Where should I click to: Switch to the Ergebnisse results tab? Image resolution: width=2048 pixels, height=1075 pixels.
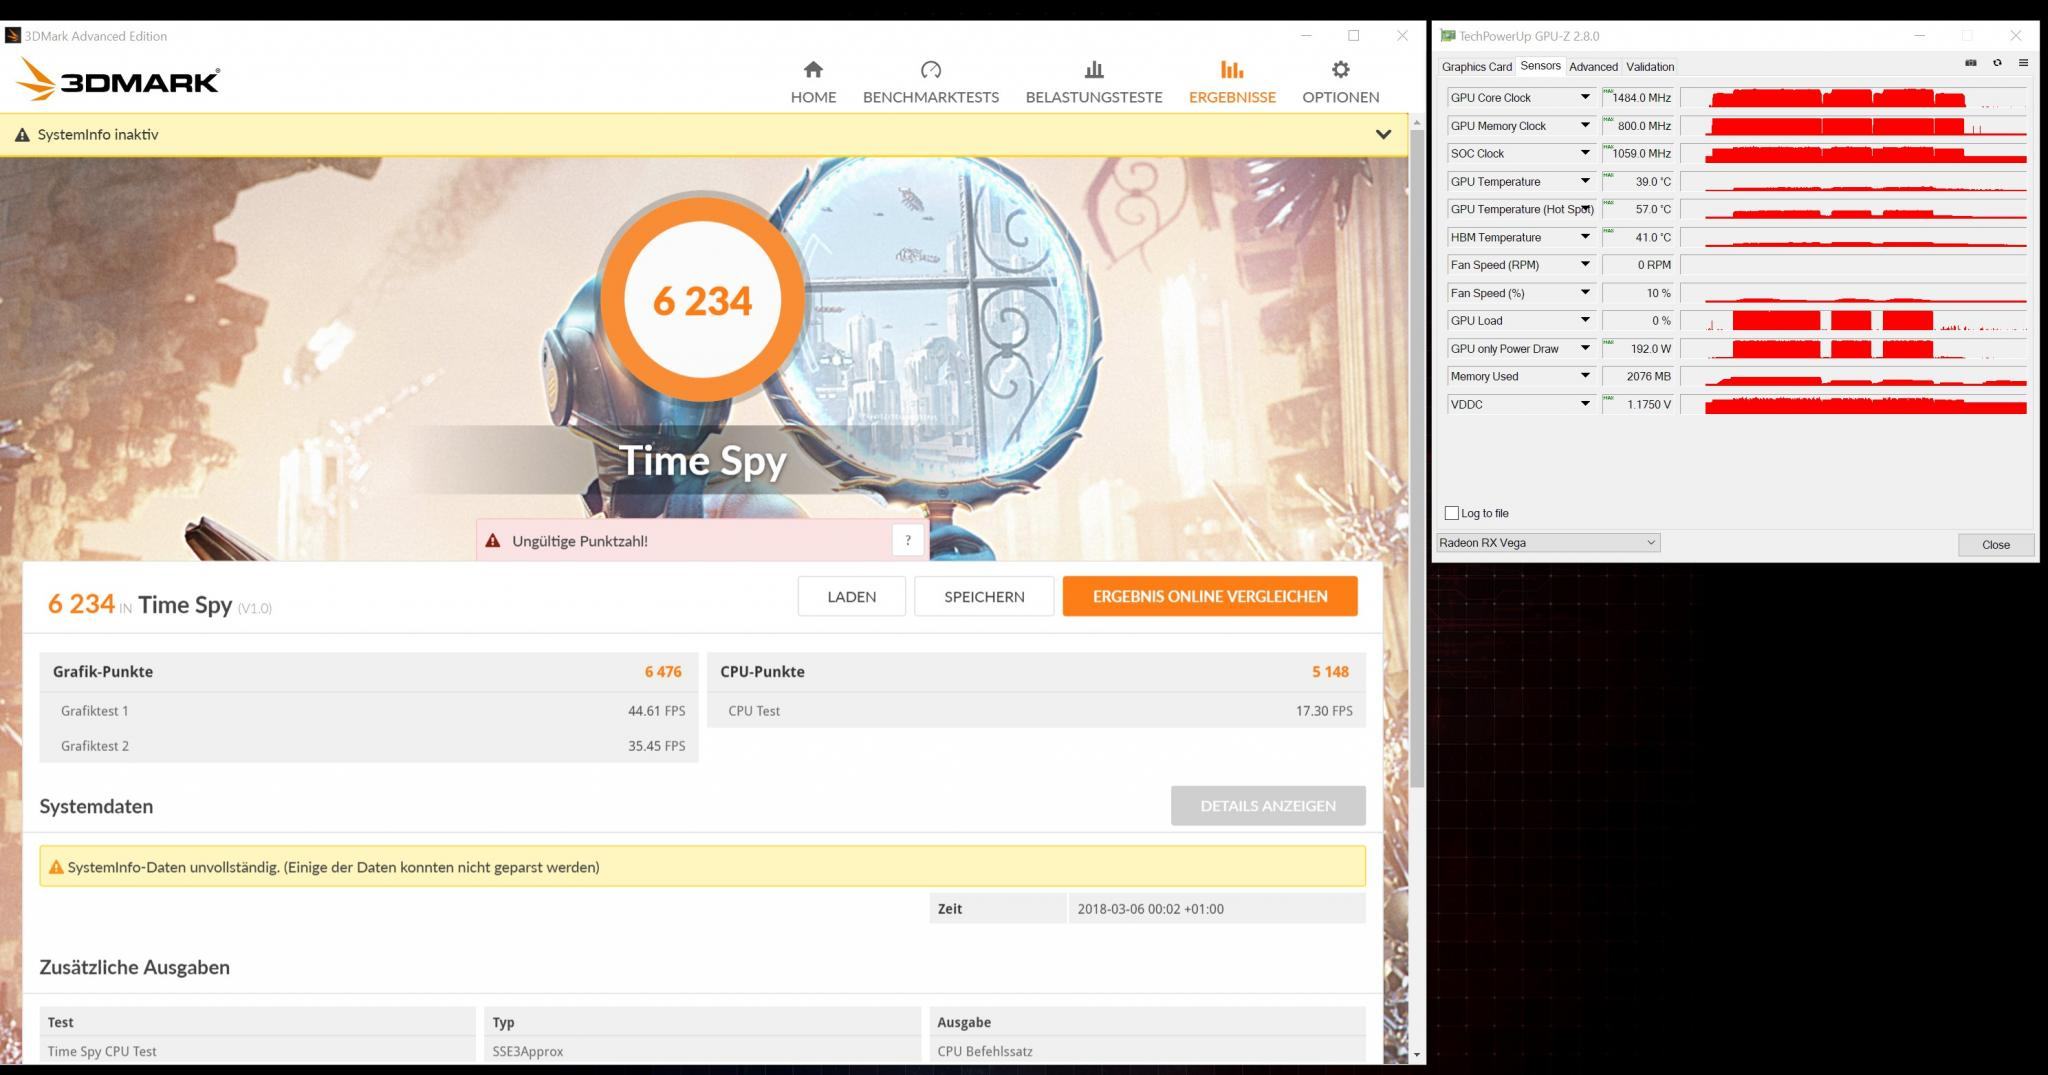point(1232,82)
